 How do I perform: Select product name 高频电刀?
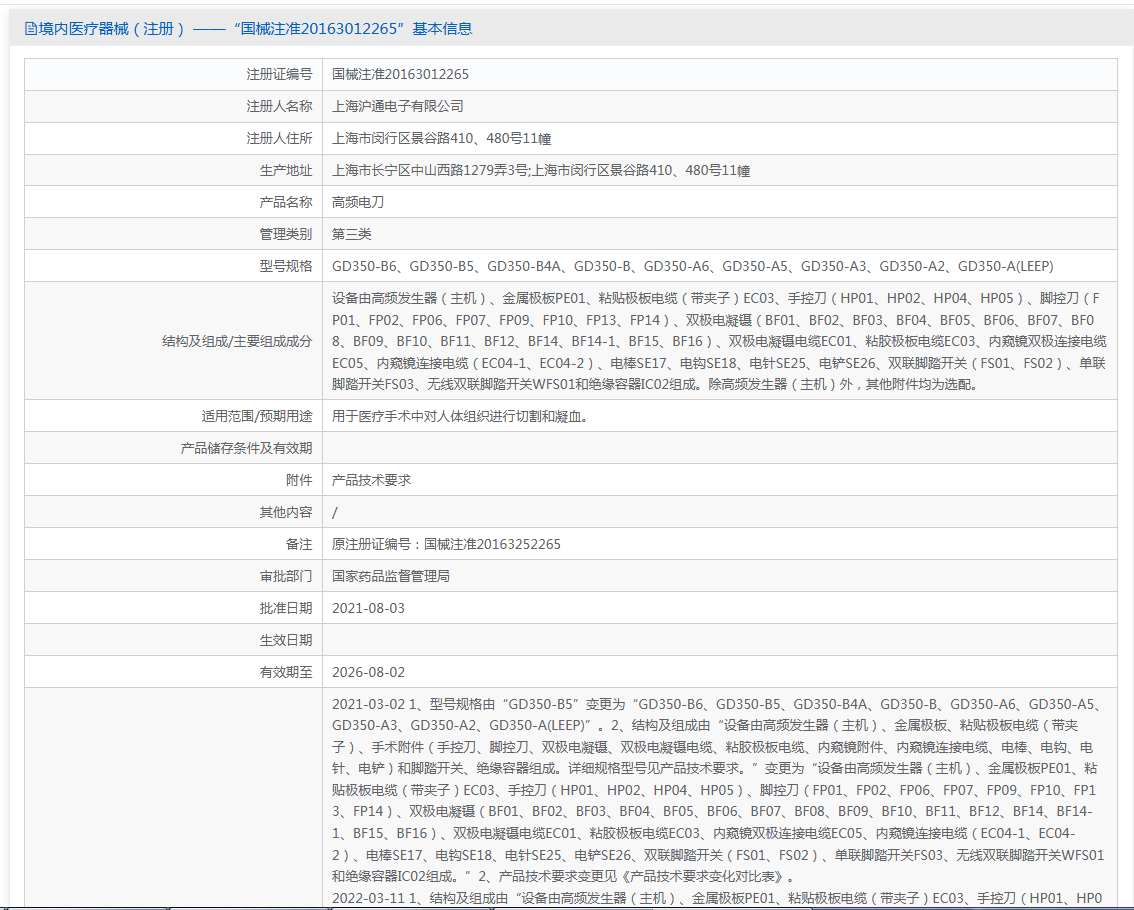click(x=358, y=202)
